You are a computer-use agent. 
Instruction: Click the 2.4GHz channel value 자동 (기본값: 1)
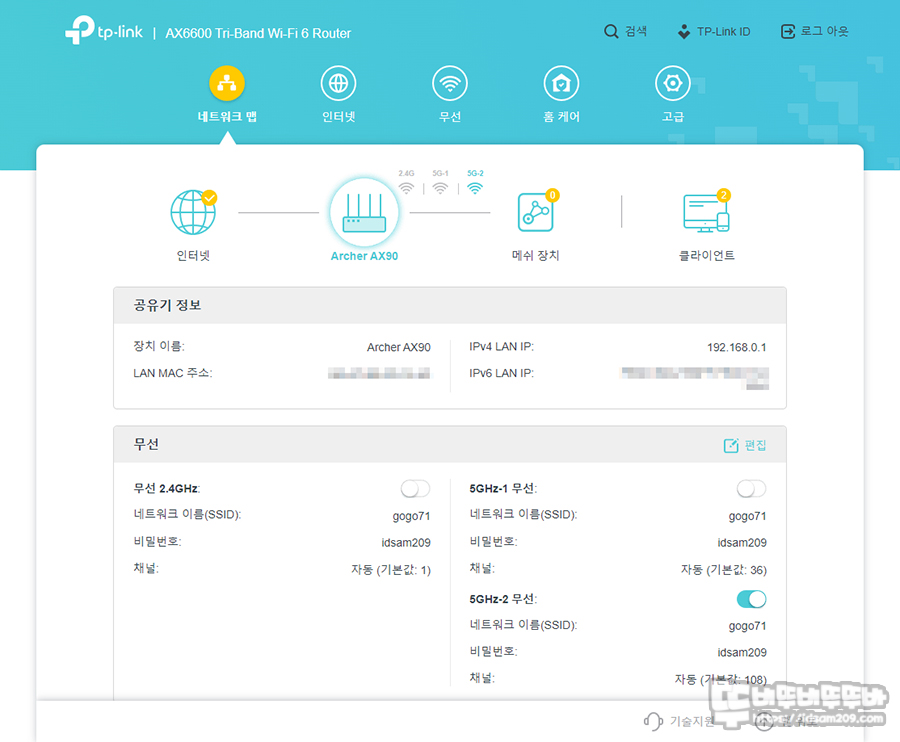tap(391, 570)
